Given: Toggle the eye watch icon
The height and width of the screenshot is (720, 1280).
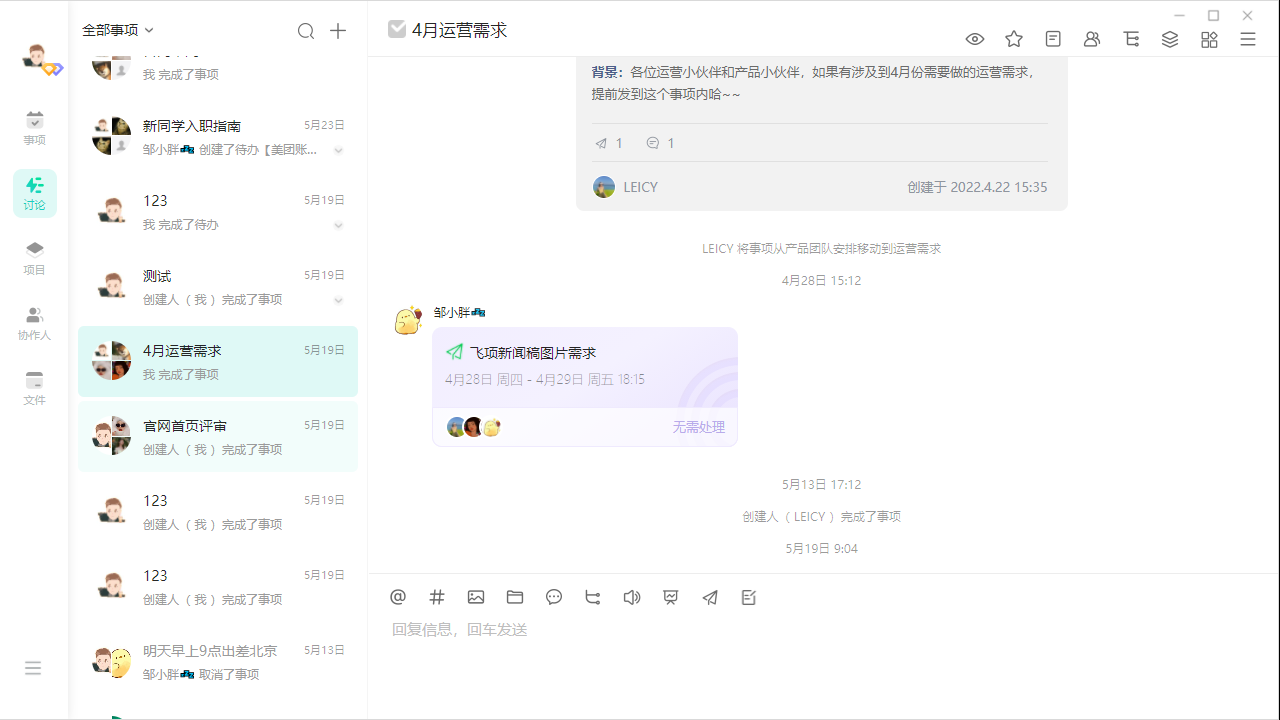Looking at the screenshot, I should 975,39.
